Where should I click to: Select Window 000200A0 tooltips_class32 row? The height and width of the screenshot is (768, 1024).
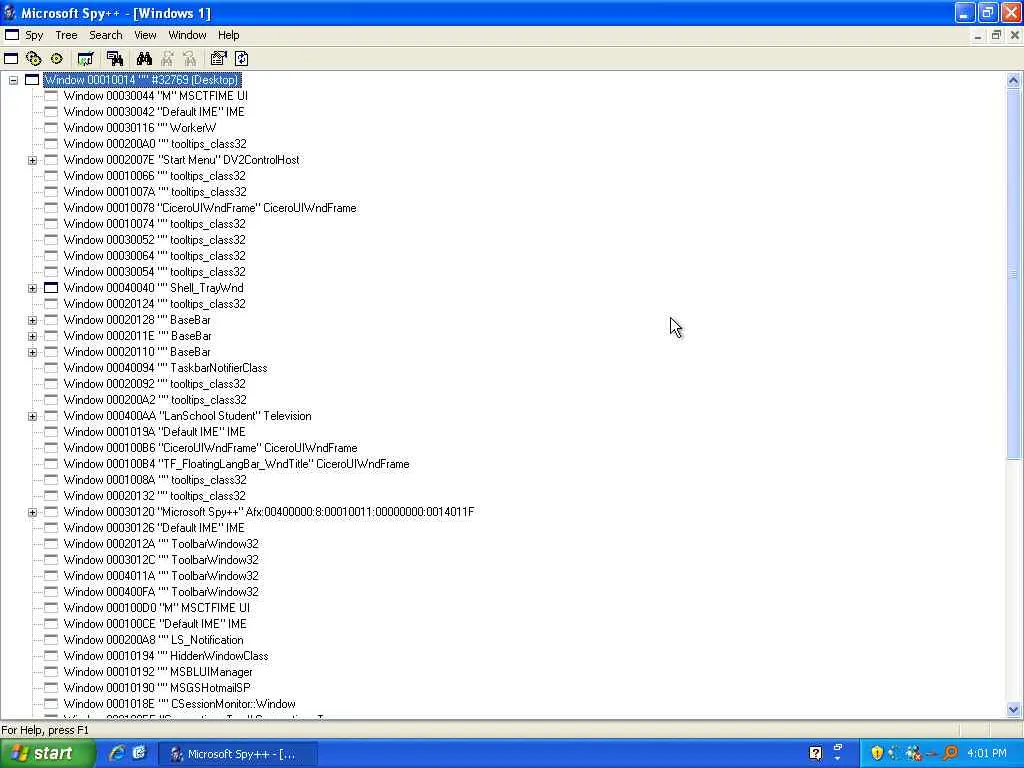155,144
